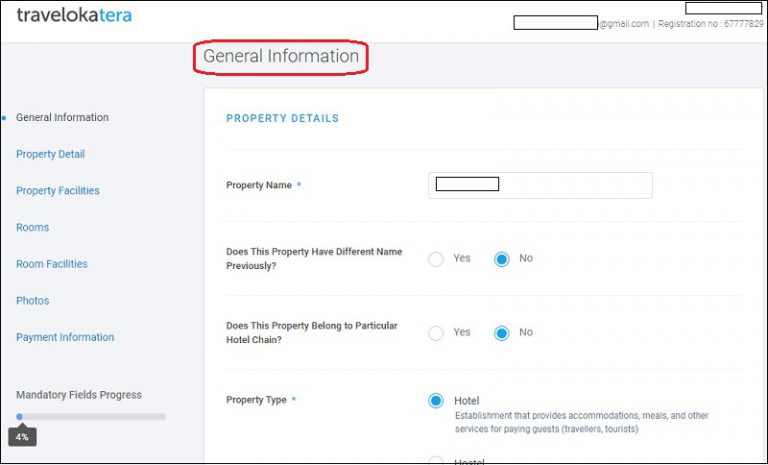Select Yes for different name previously

[x=436, y=259]
